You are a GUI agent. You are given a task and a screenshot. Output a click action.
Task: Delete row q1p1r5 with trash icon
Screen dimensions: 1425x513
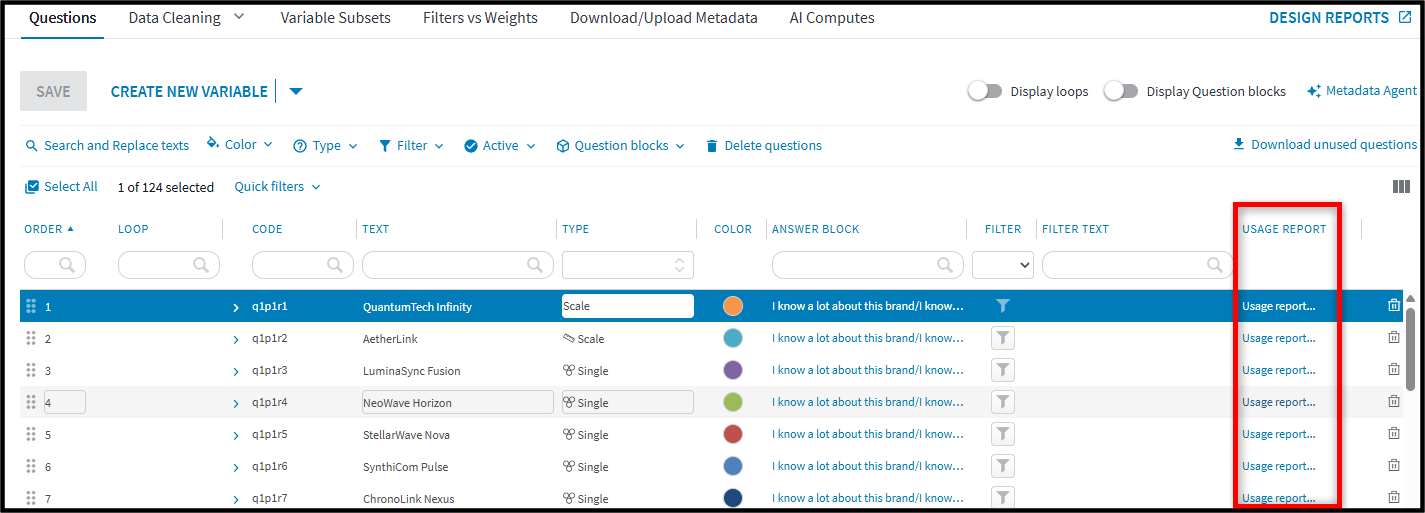click(x=1394, y=433)
